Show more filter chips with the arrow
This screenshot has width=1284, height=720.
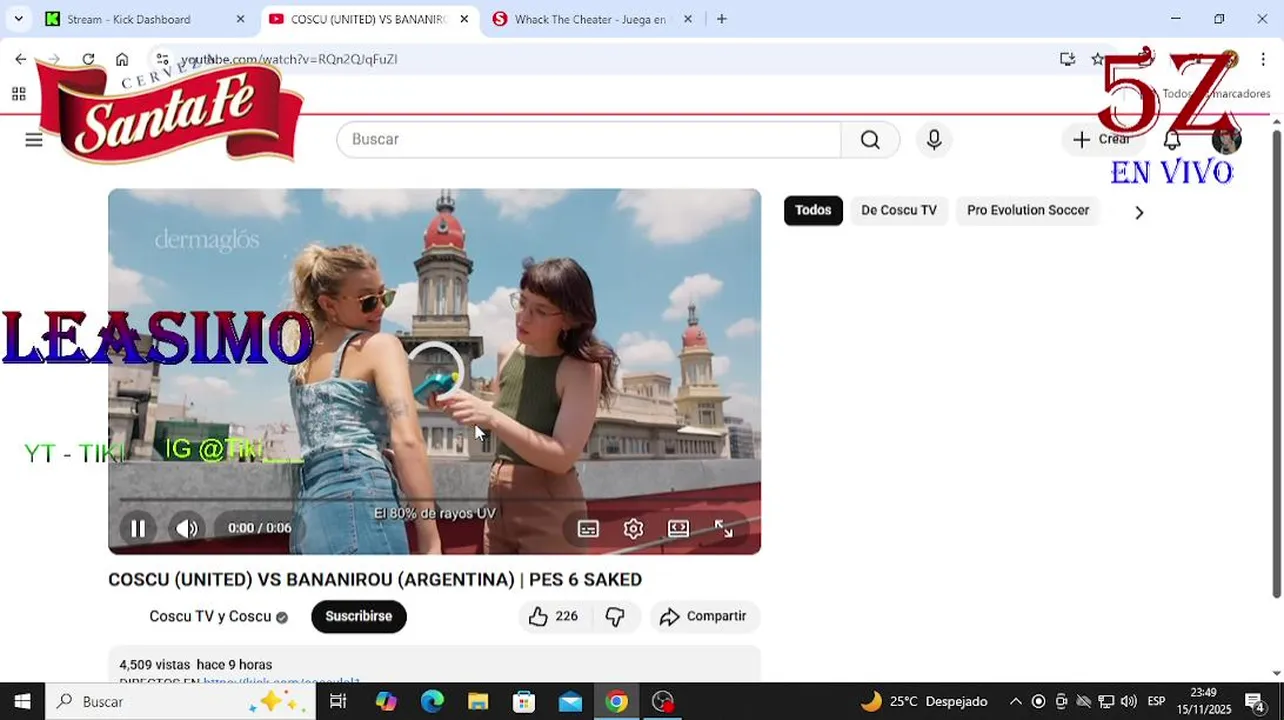(1138, 212)
